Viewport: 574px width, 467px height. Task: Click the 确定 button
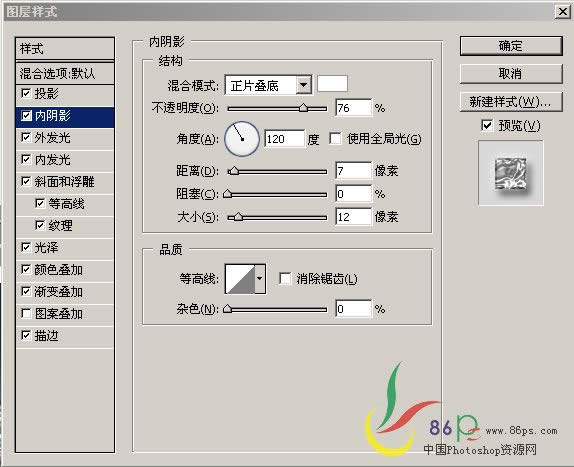pos(511,46)
